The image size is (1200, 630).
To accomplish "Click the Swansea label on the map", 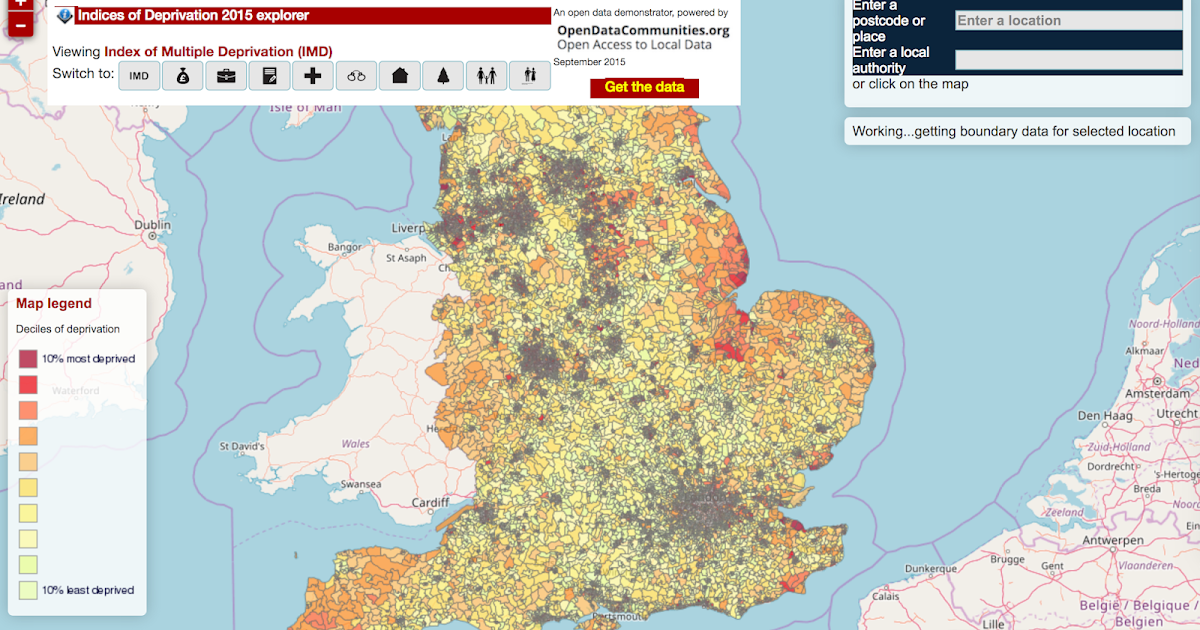I will 360,484.
